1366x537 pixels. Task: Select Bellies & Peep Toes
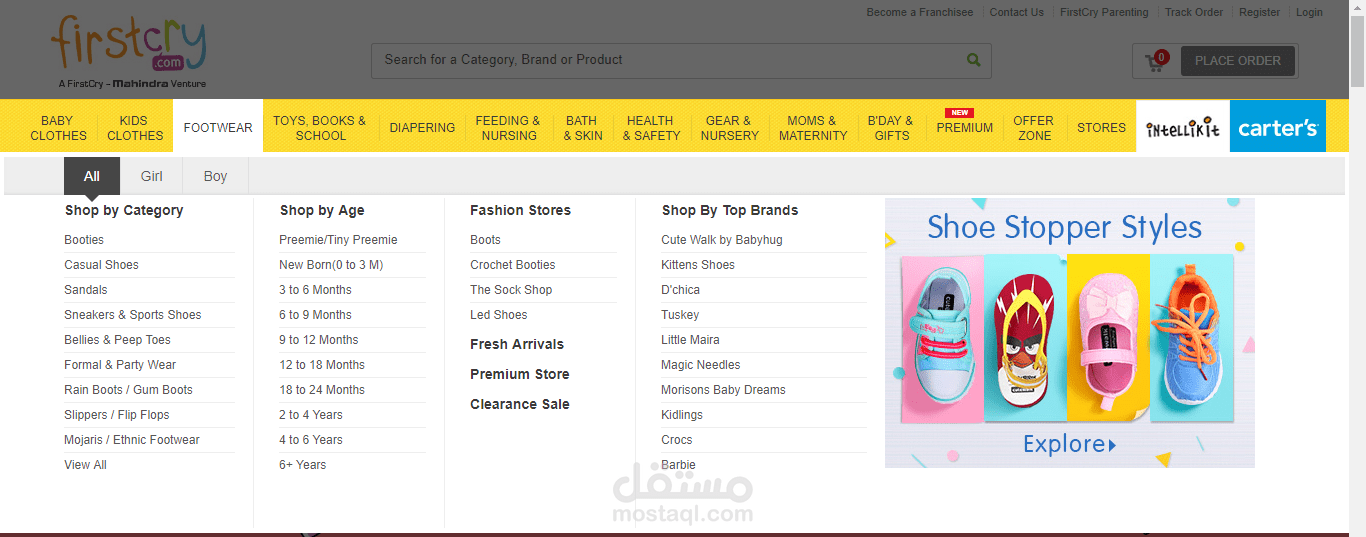pos(118,340)
